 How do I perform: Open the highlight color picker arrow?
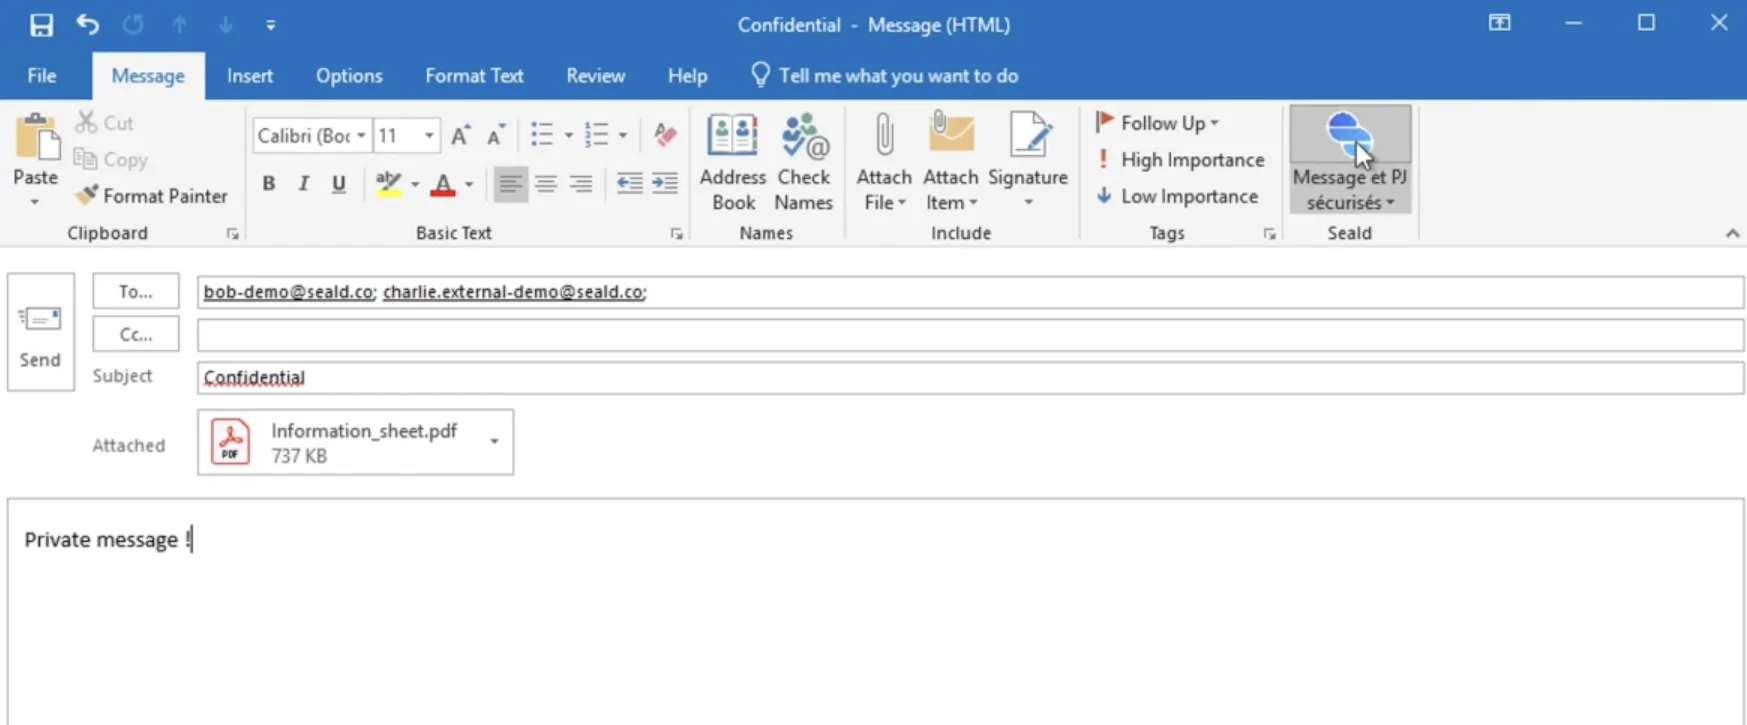415,185
